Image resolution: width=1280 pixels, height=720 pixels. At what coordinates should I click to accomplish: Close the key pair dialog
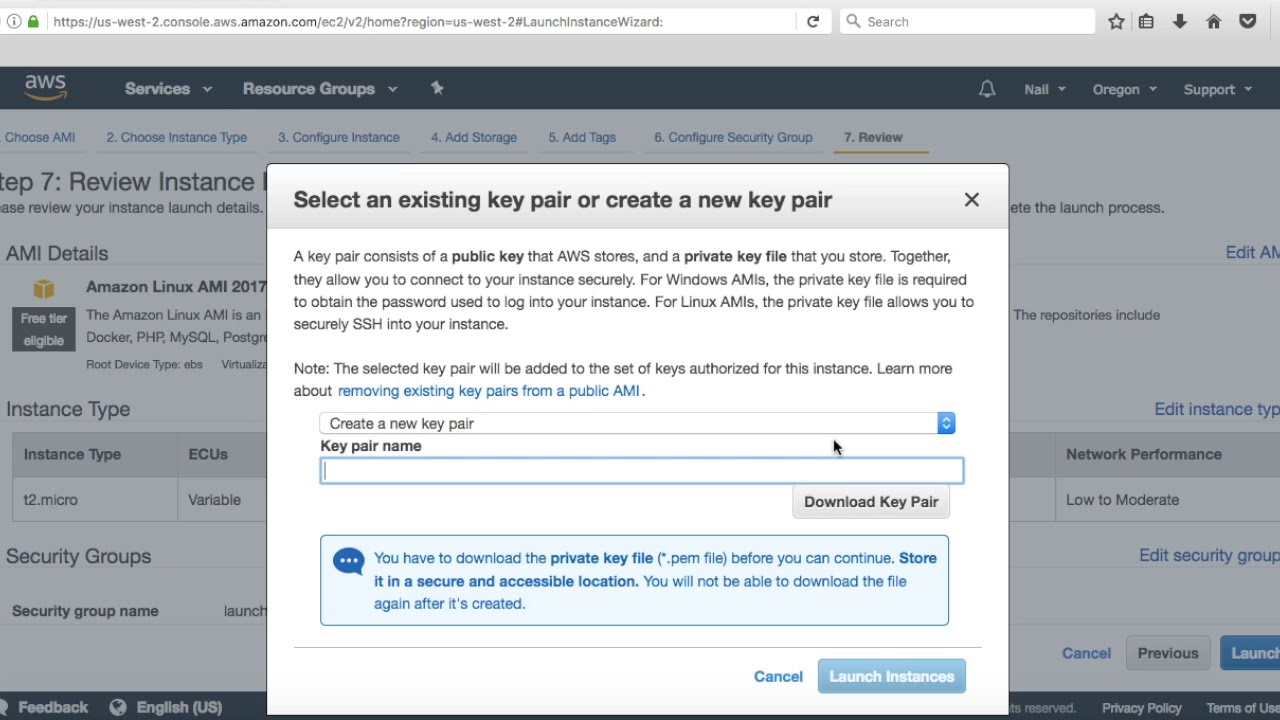pos(971,200)
